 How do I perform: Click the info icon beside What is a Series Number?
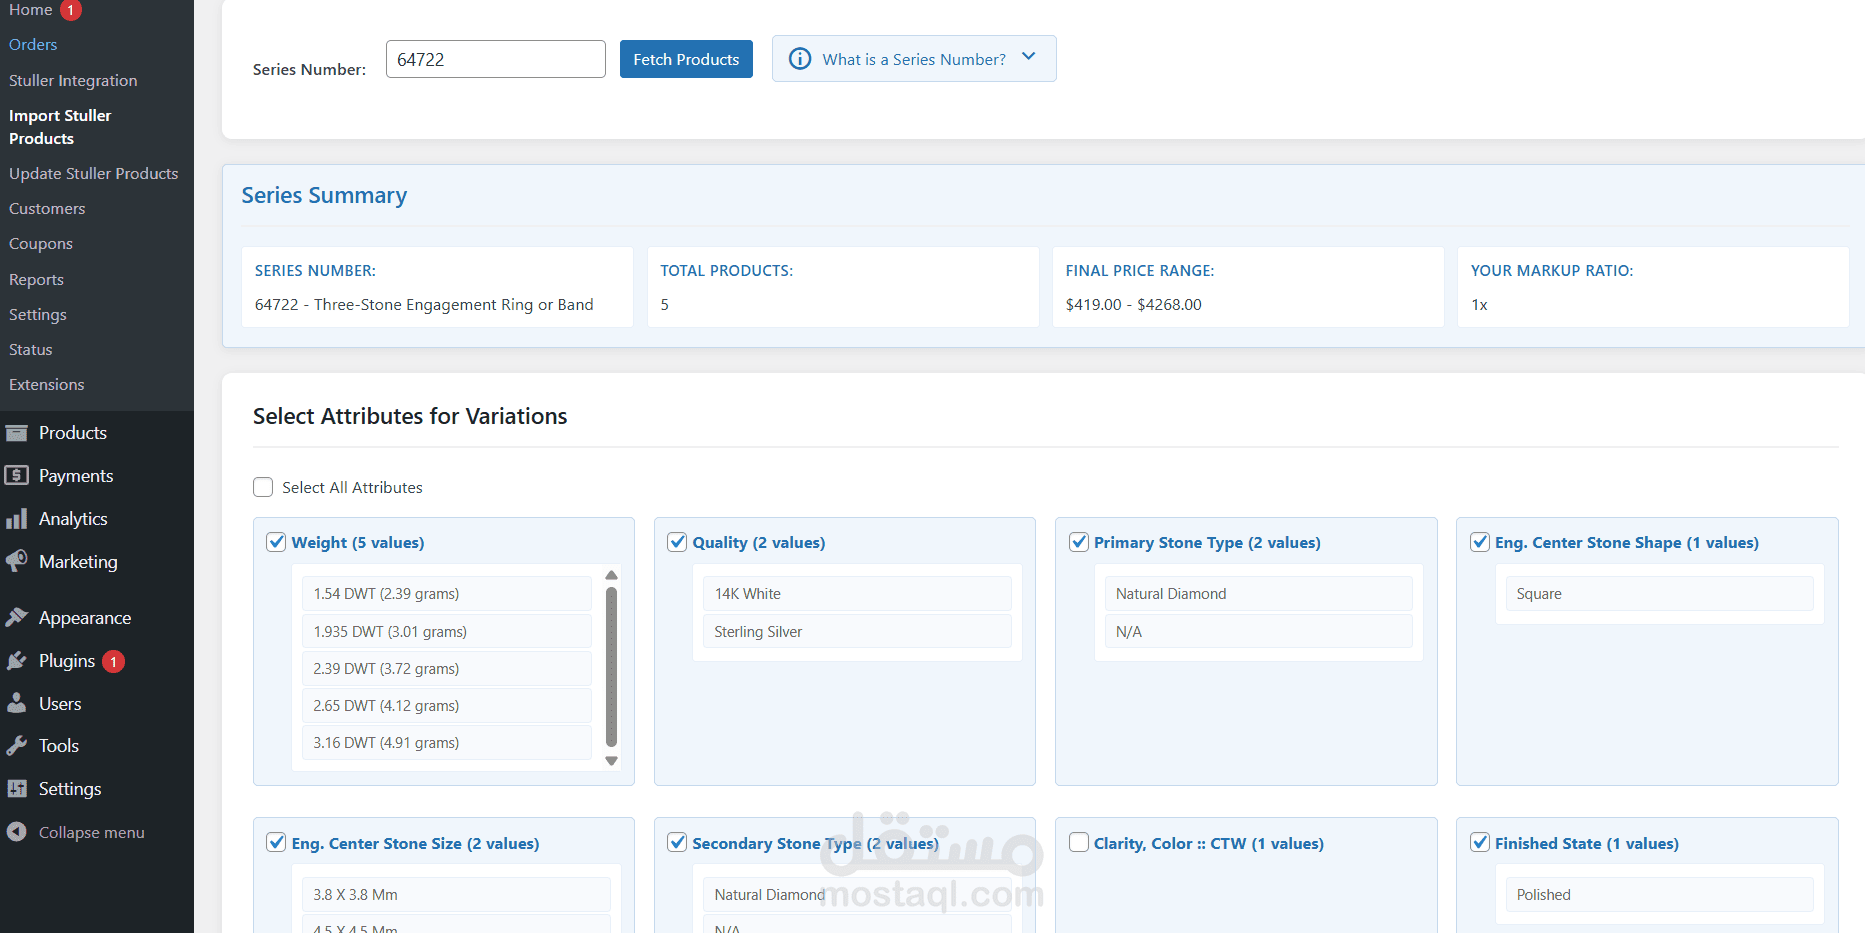click(x=800, y=59)
